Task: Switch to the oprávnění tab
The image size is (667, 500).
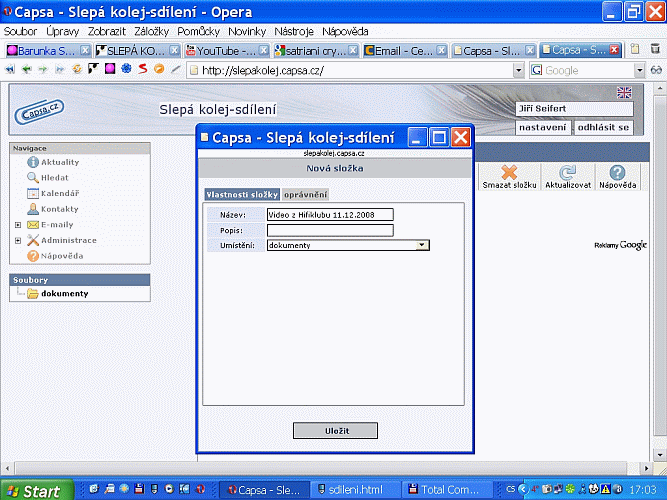Action: tap(305, 194)
